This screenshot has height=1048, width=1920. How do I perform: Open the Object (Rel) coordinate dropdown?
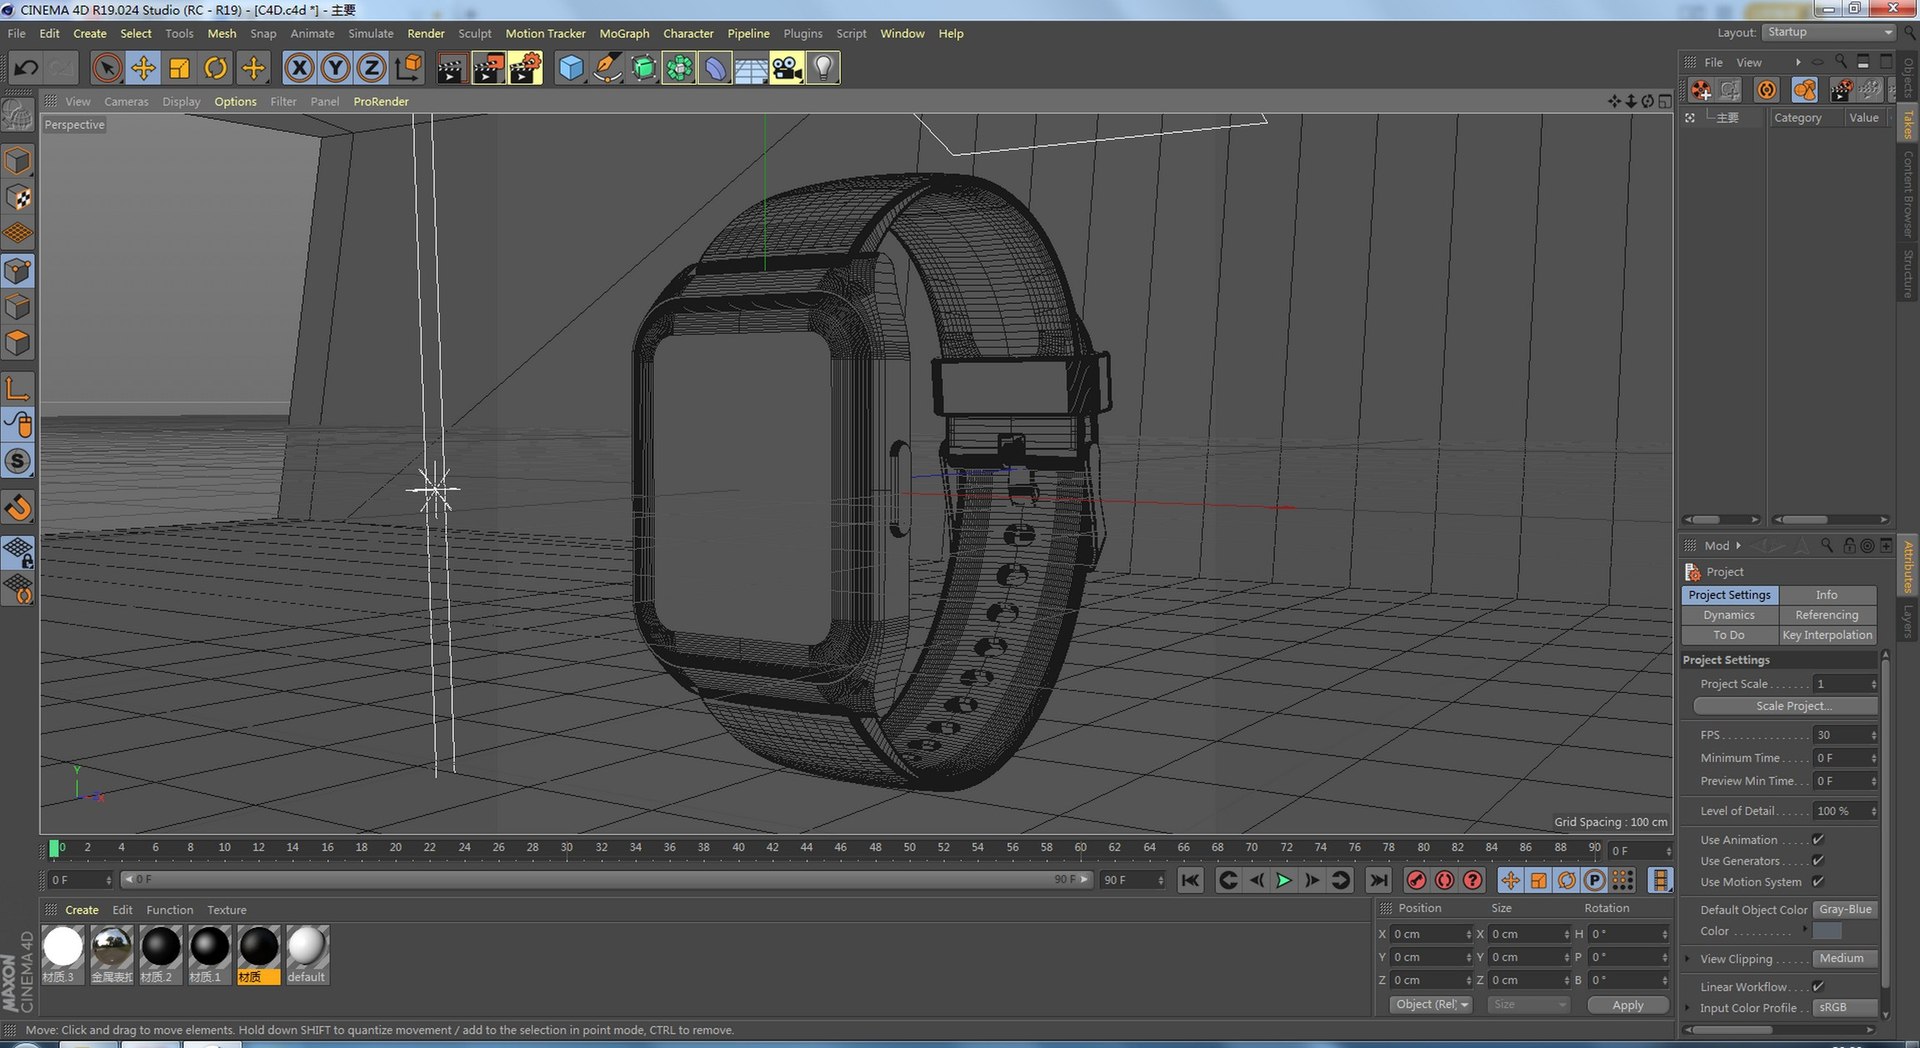tap(1430, 1004)
